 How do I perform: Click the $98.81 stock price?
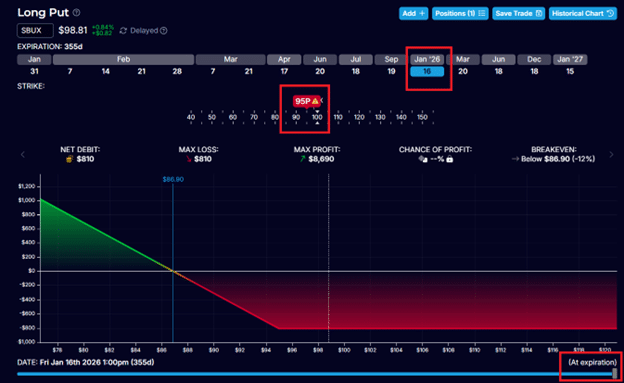coord(73,31)
